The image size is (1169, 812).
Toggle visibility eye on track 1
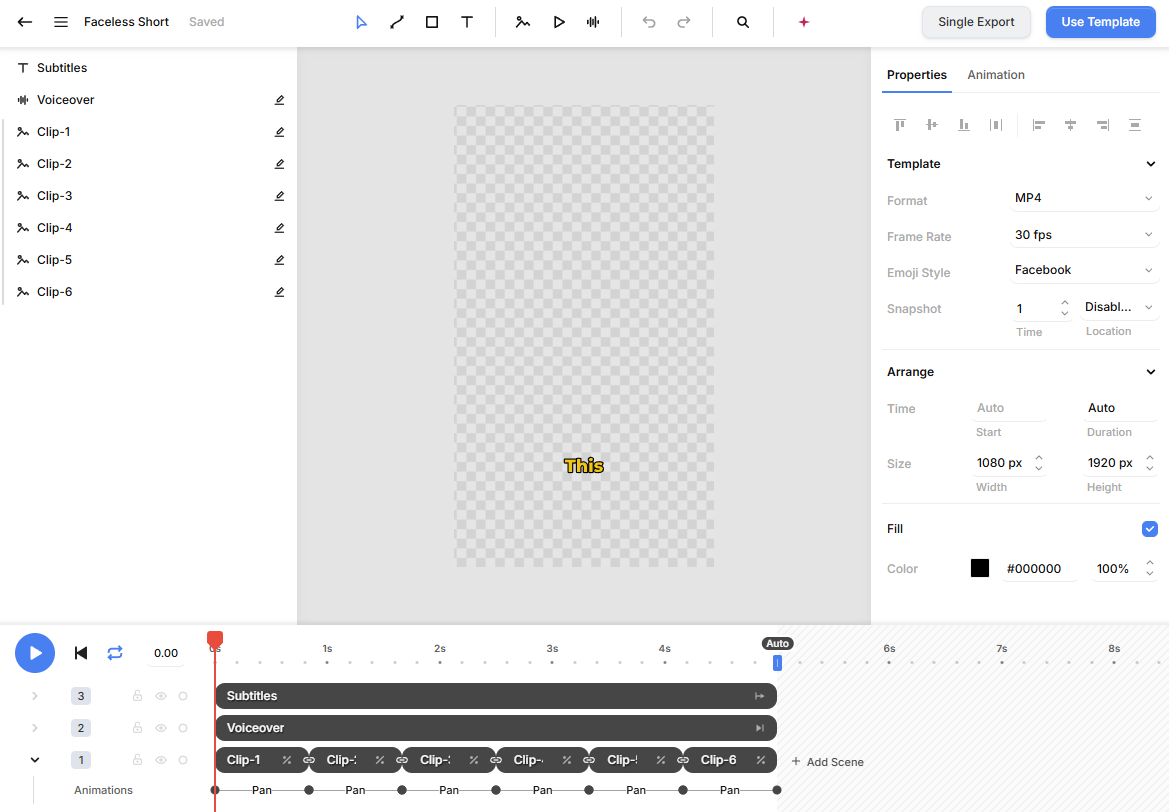[x=161, y=760]
